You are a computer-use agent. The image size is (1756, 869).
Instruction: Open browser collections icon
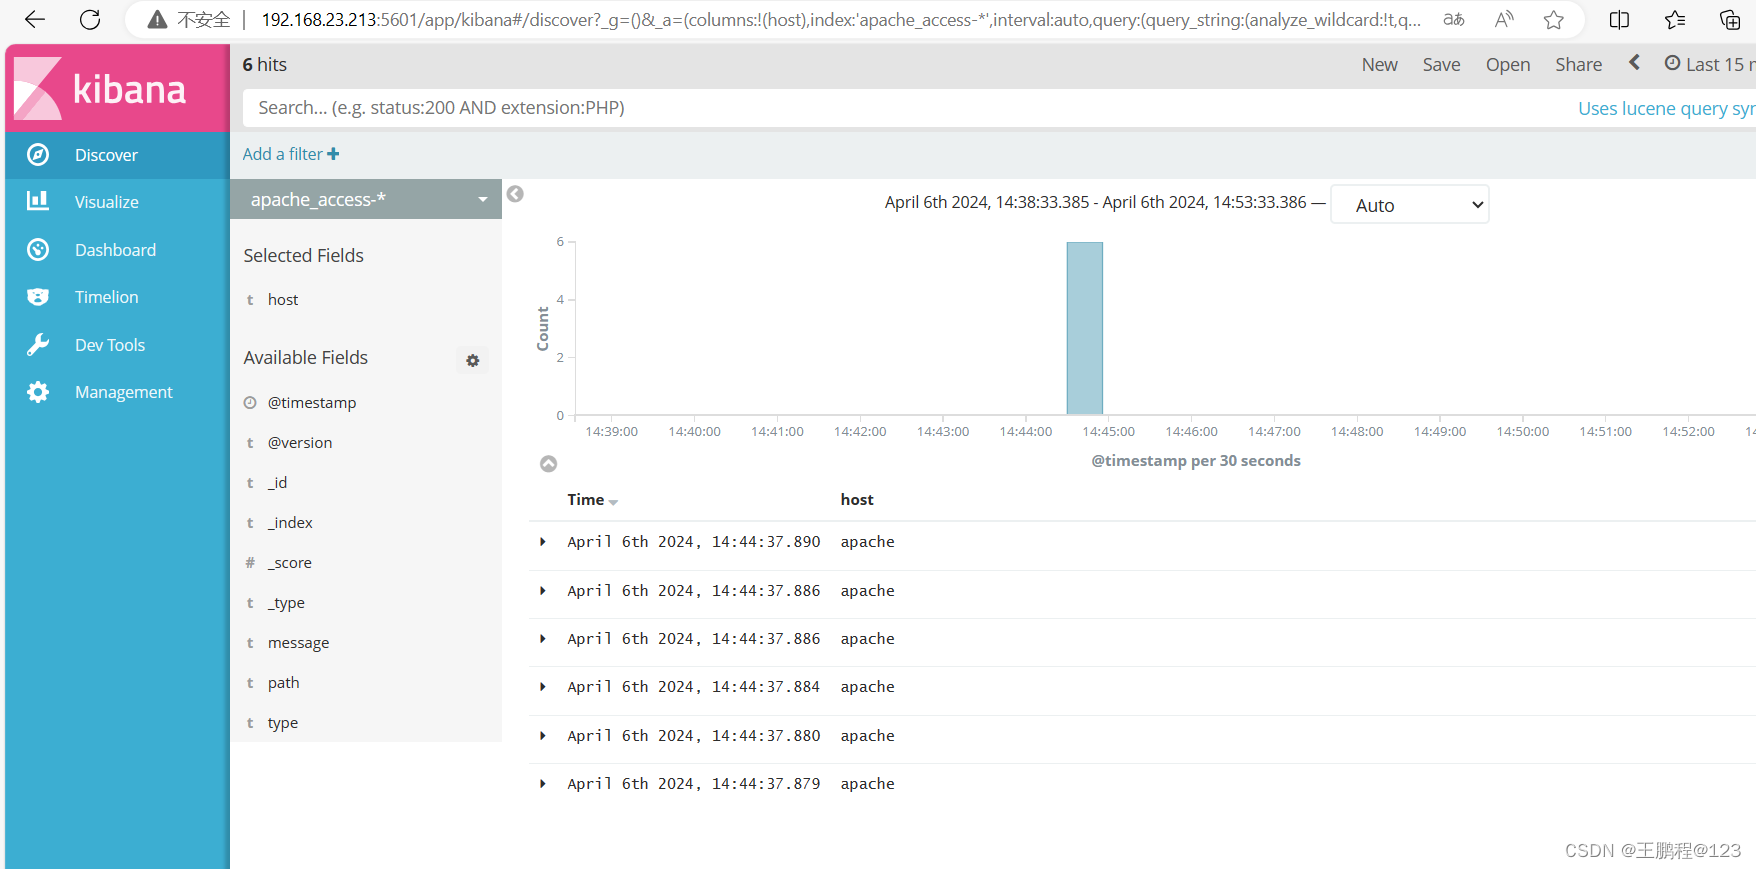(x=1730, y=19)
